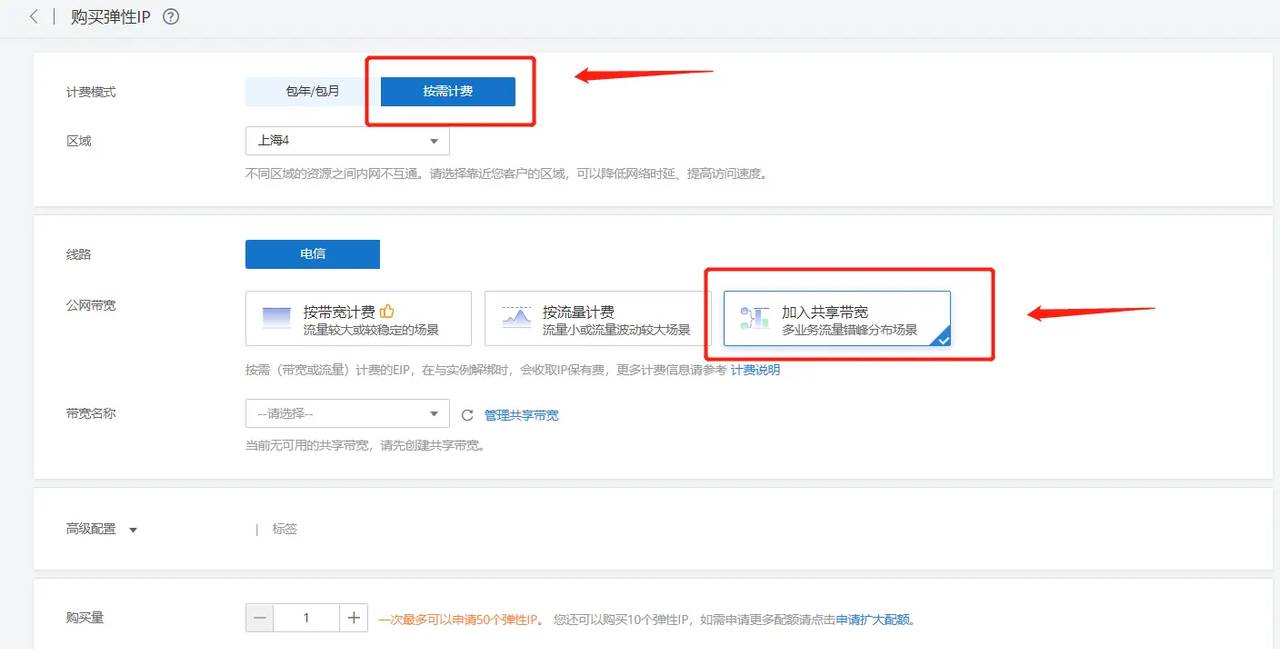Click 申请扩大配额 to request more quota

click(871, 618)
